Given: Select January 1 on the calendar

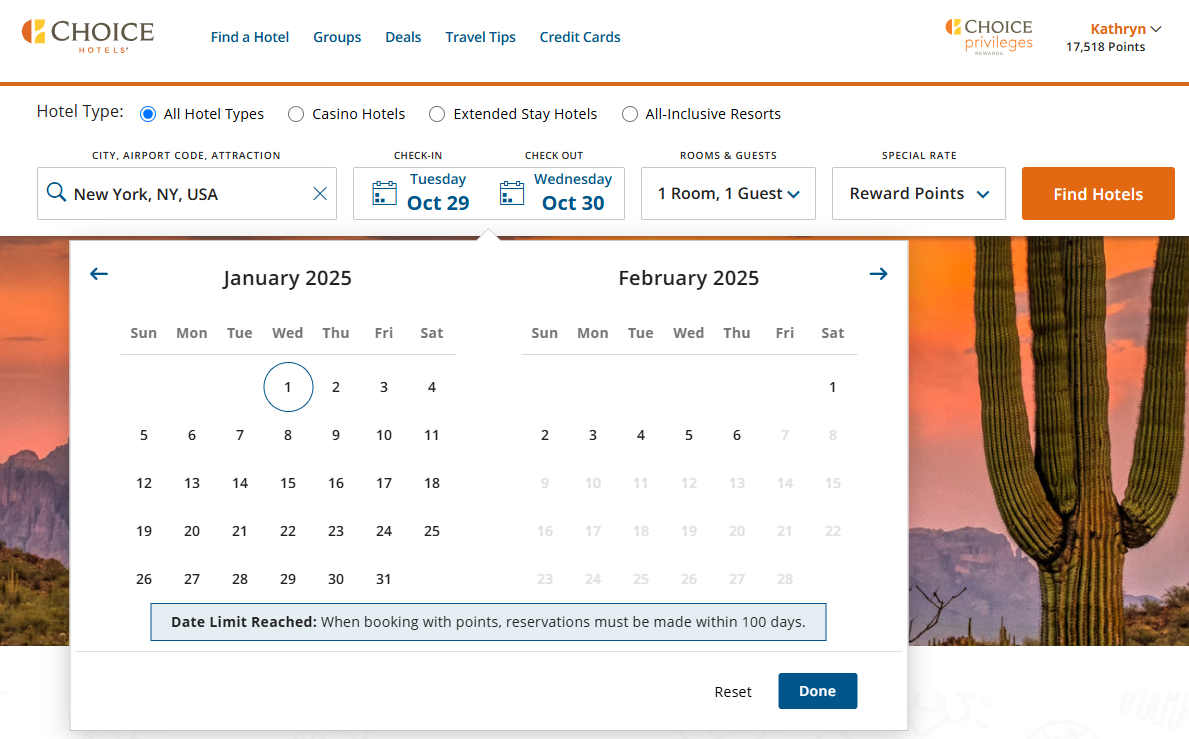Looking at the screenshot, I should [x=288, y=387].
